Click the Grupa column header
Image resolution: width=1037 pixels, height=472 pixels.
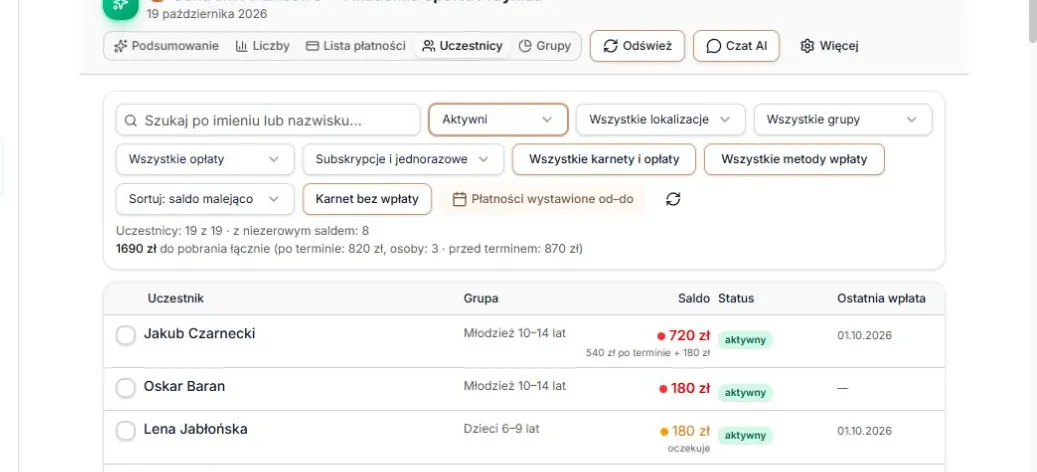(481, 298)
